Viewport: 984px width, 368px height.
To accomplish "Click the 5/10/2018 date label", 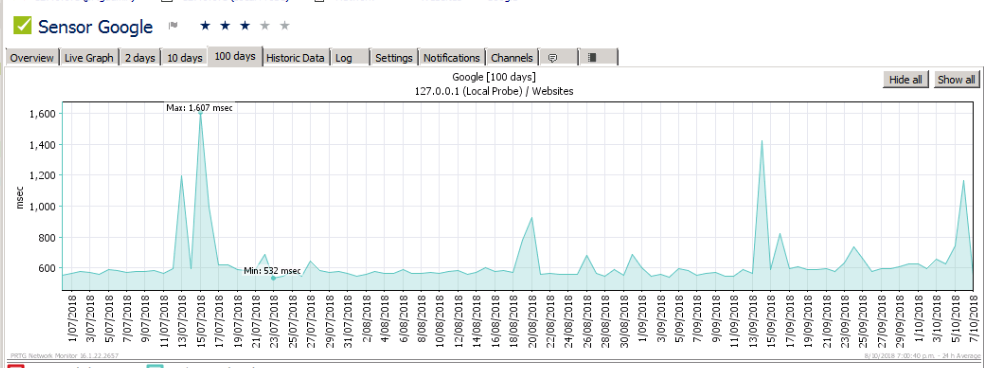I will [955, 319].
